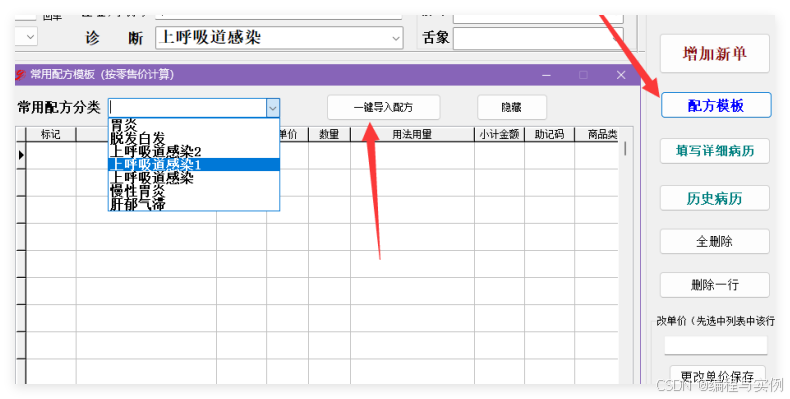Screen dimensions: 790x399
Task: Click 更改单价保存 button
Action: click(x=717, y=375)
